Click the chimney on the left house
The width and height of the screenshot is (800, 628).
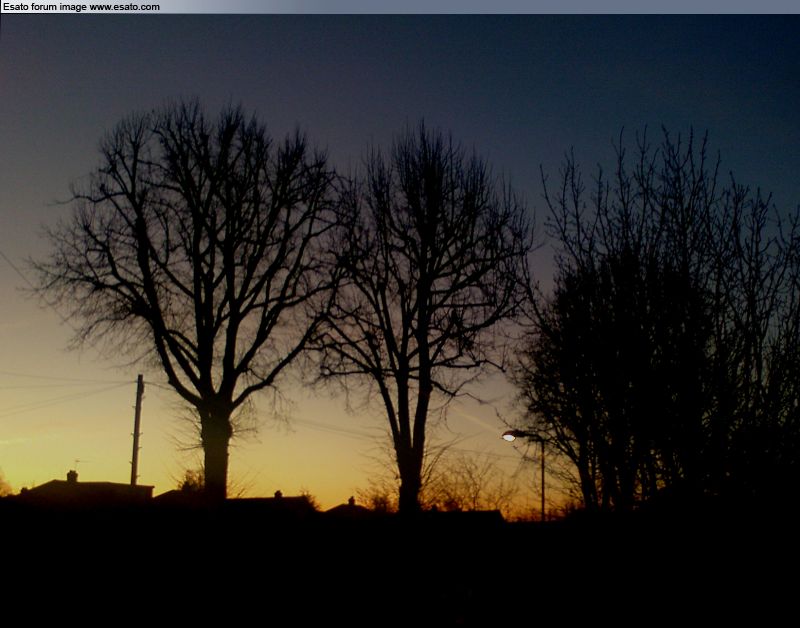[72, 476]
